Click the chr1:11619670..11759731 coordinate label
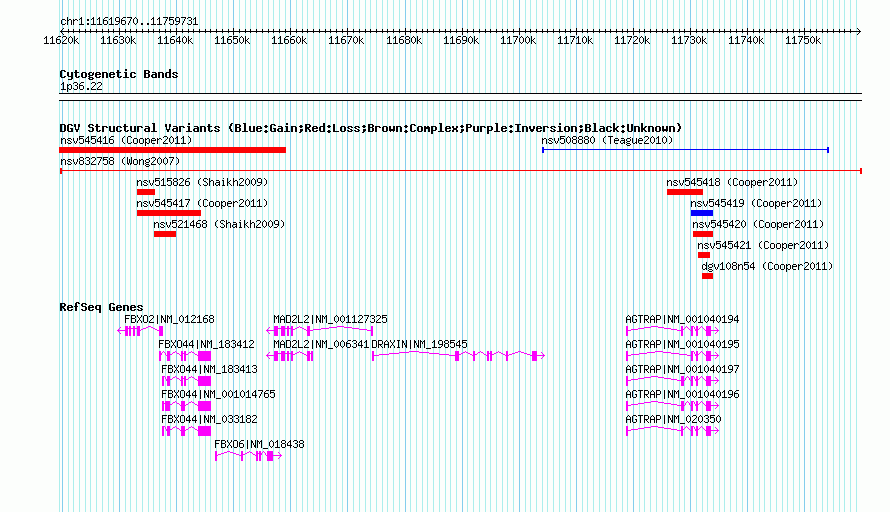The image size is (890, 512). 129,22
